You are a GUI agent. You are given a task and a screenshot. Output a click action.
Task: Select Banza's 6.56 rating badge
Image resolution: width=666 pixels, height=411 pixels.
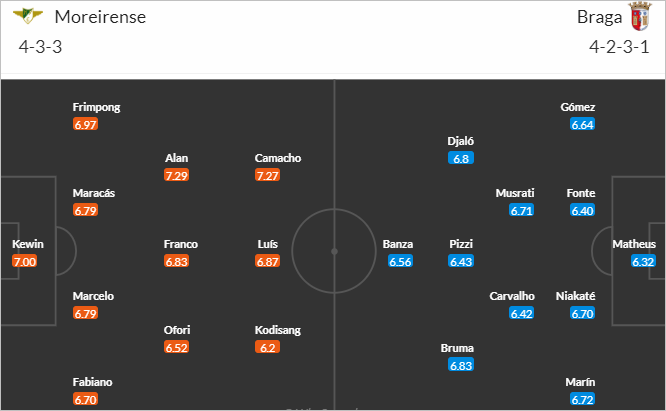tap(400, 262)
